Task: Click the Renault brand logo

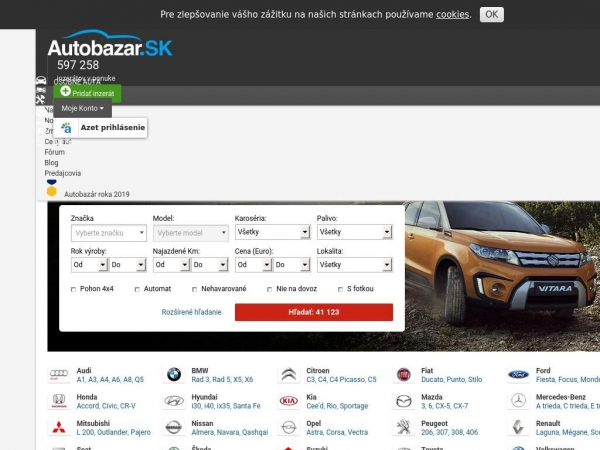Action: point(518,427)
